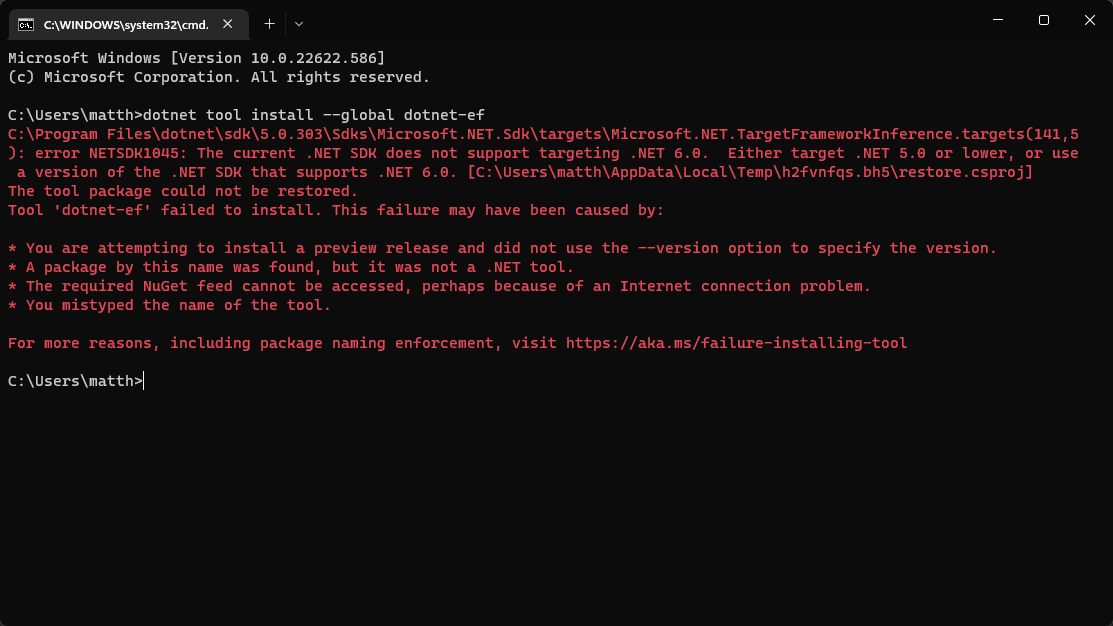The width and height of the screenshot is (1113, 626).
Task: Maximize the terminal window
Action: 1043,20
